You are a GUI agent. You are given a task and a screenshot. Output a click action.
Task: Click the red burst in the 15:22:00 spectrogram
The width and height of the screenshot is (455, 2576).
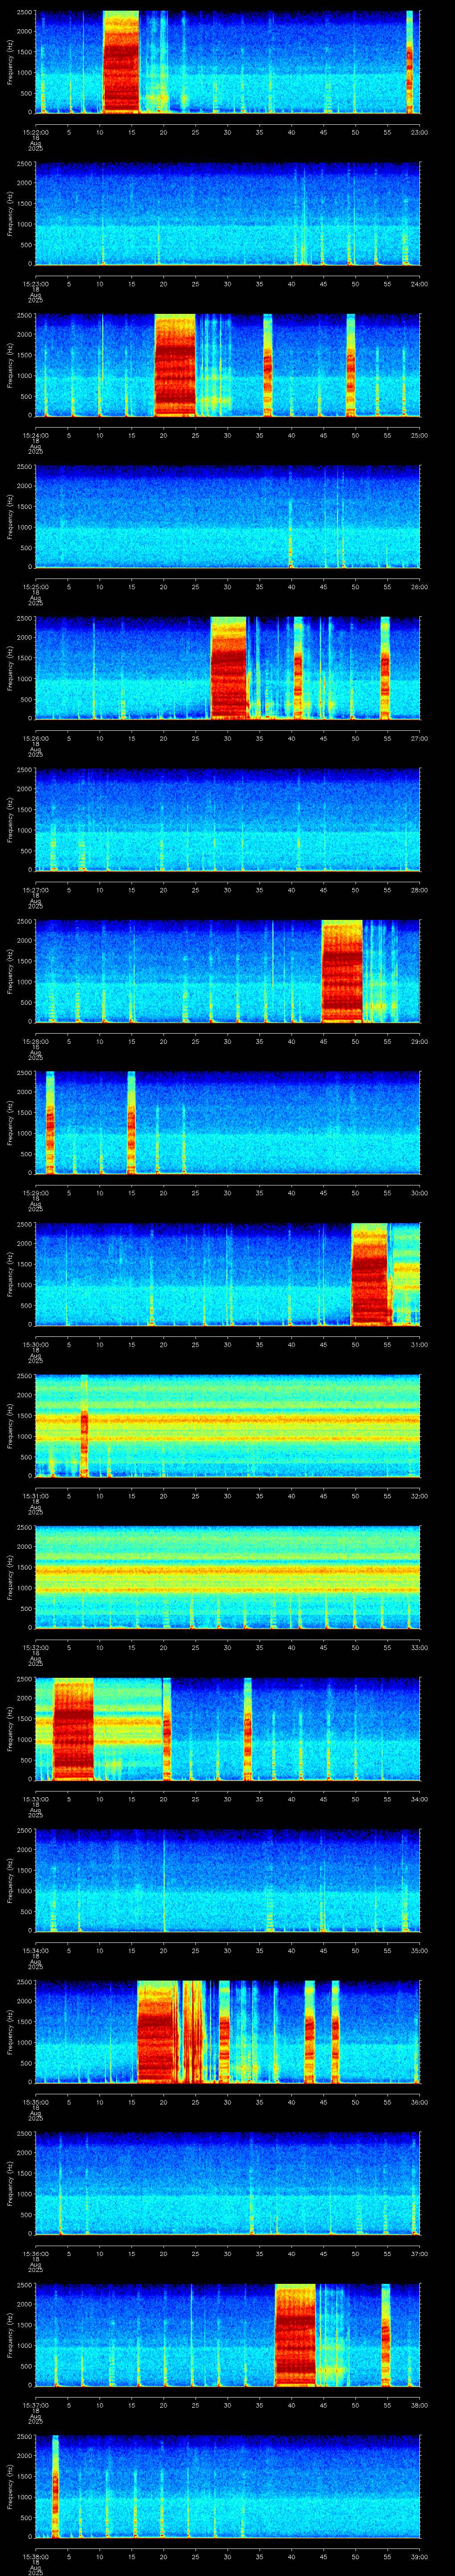[121, 62]
